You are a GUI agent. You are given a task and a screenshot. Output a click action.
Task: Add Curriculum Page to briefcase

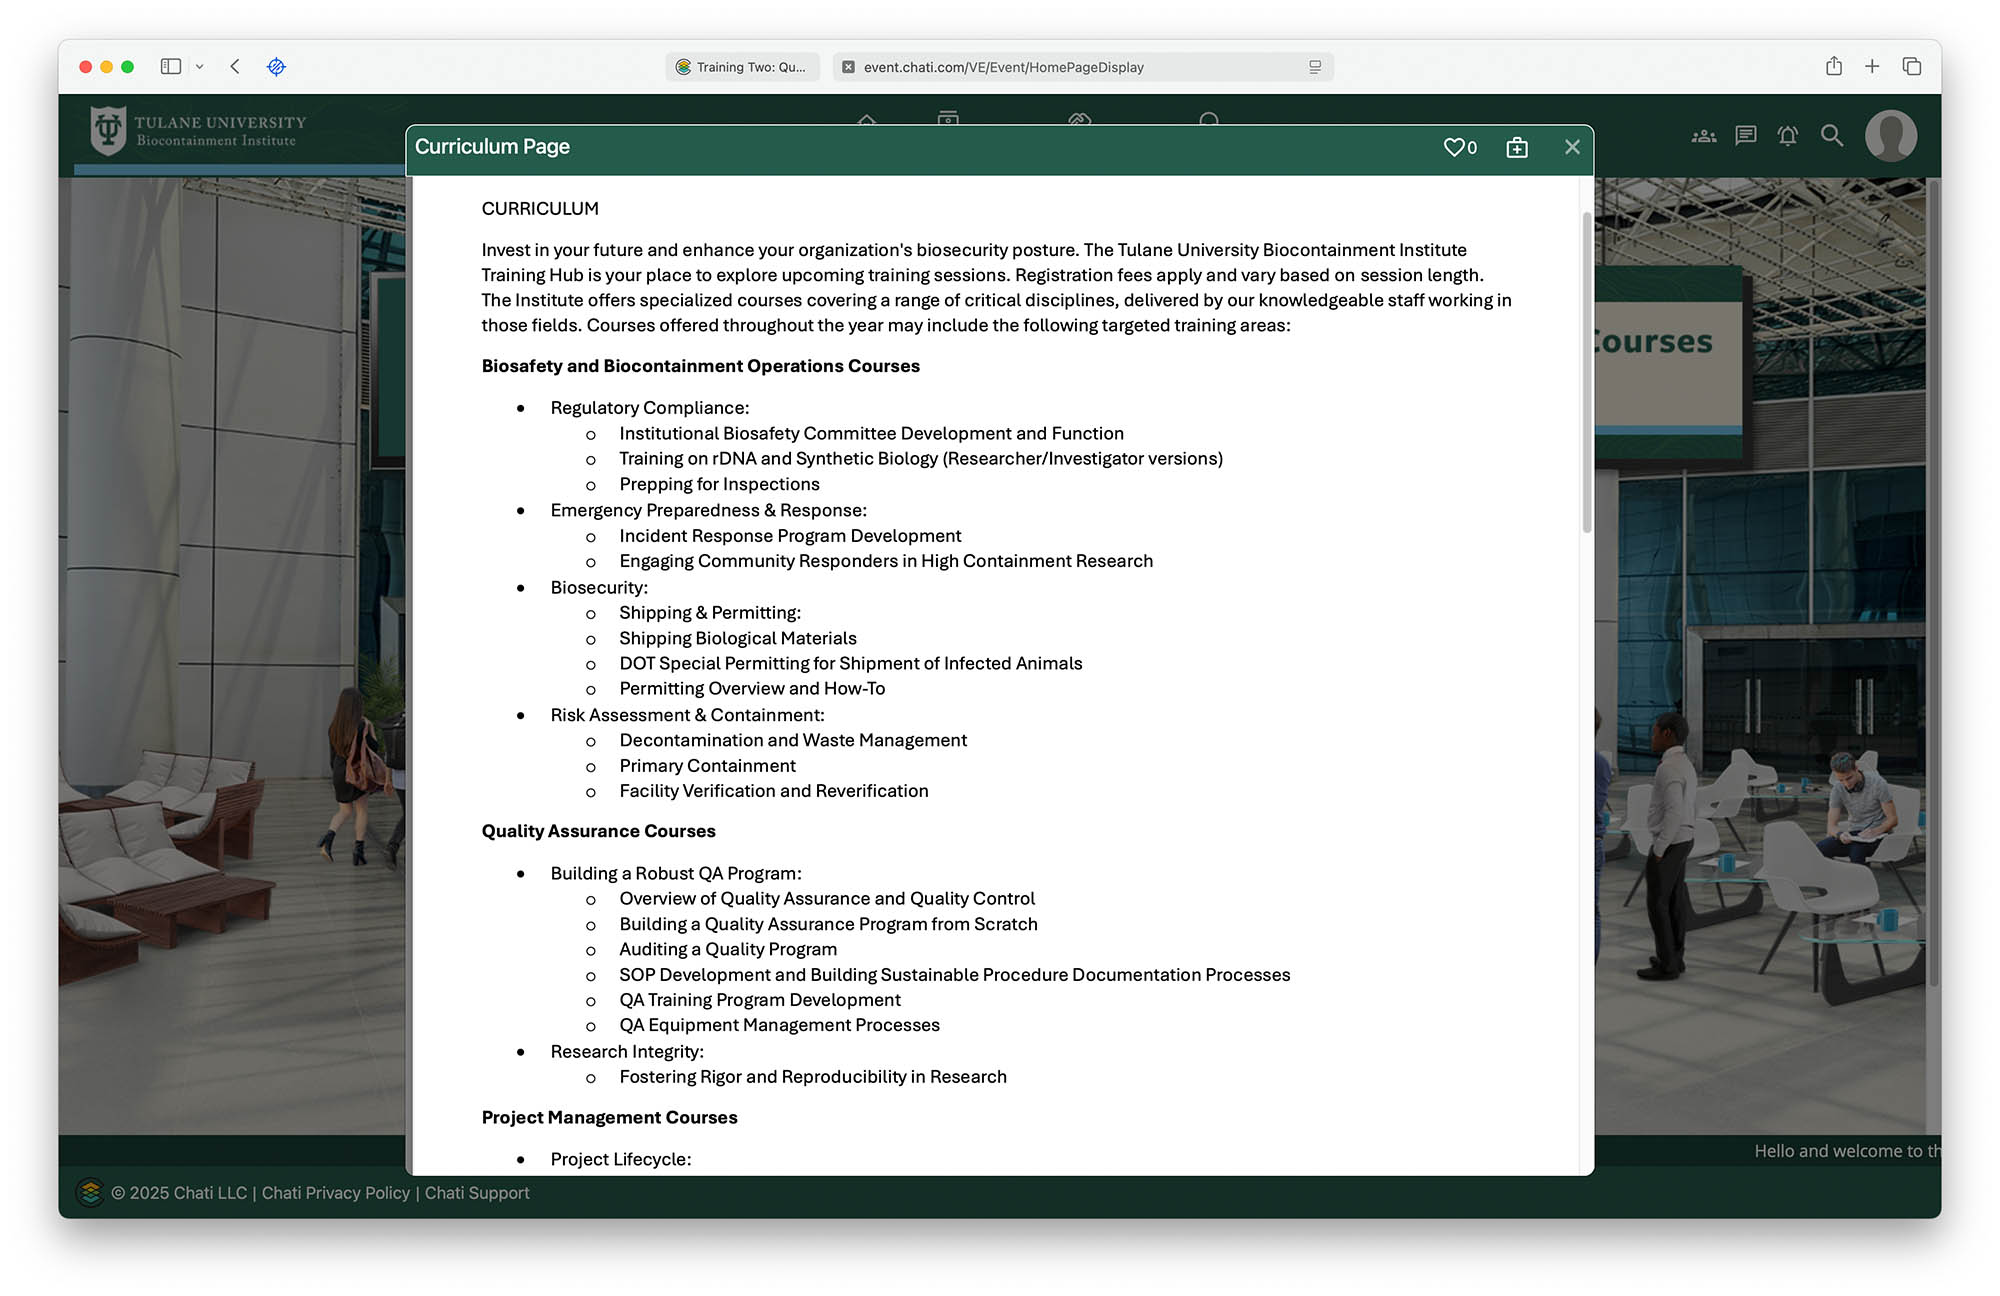pos(1517,147)
